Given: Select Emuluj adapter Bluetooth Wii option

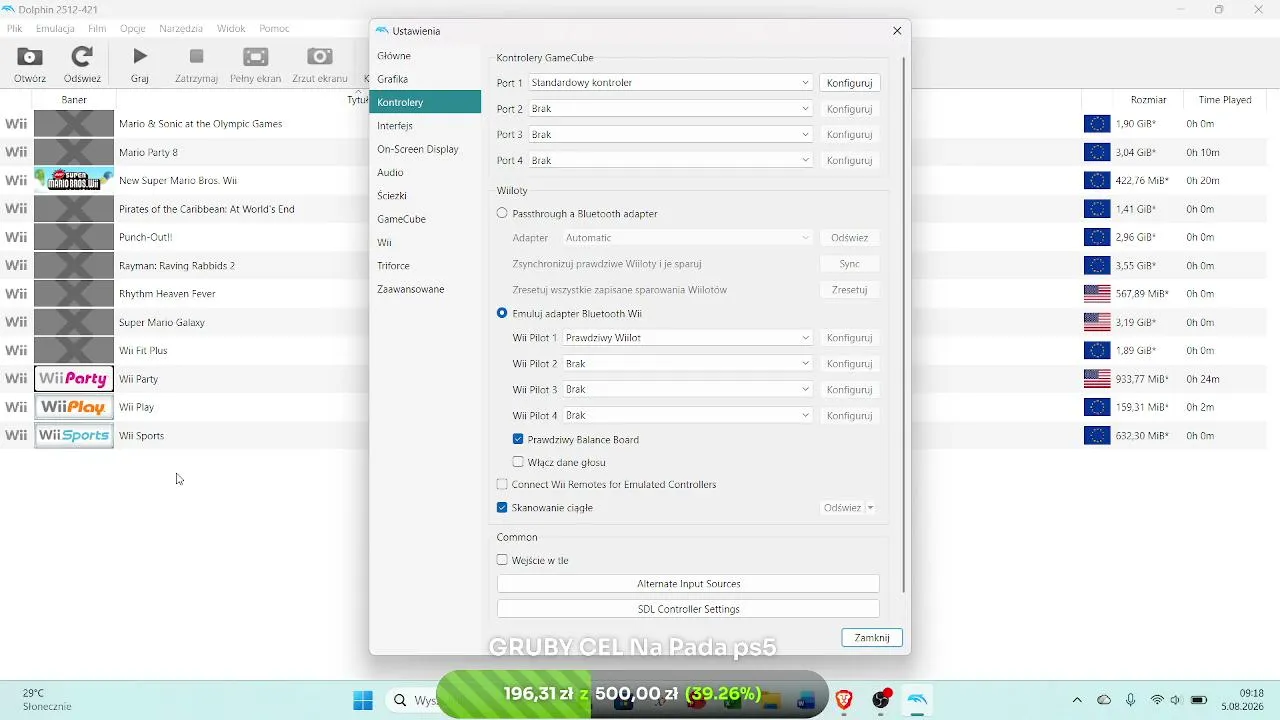Looking at the screenshot, I should tap(502, 313).
